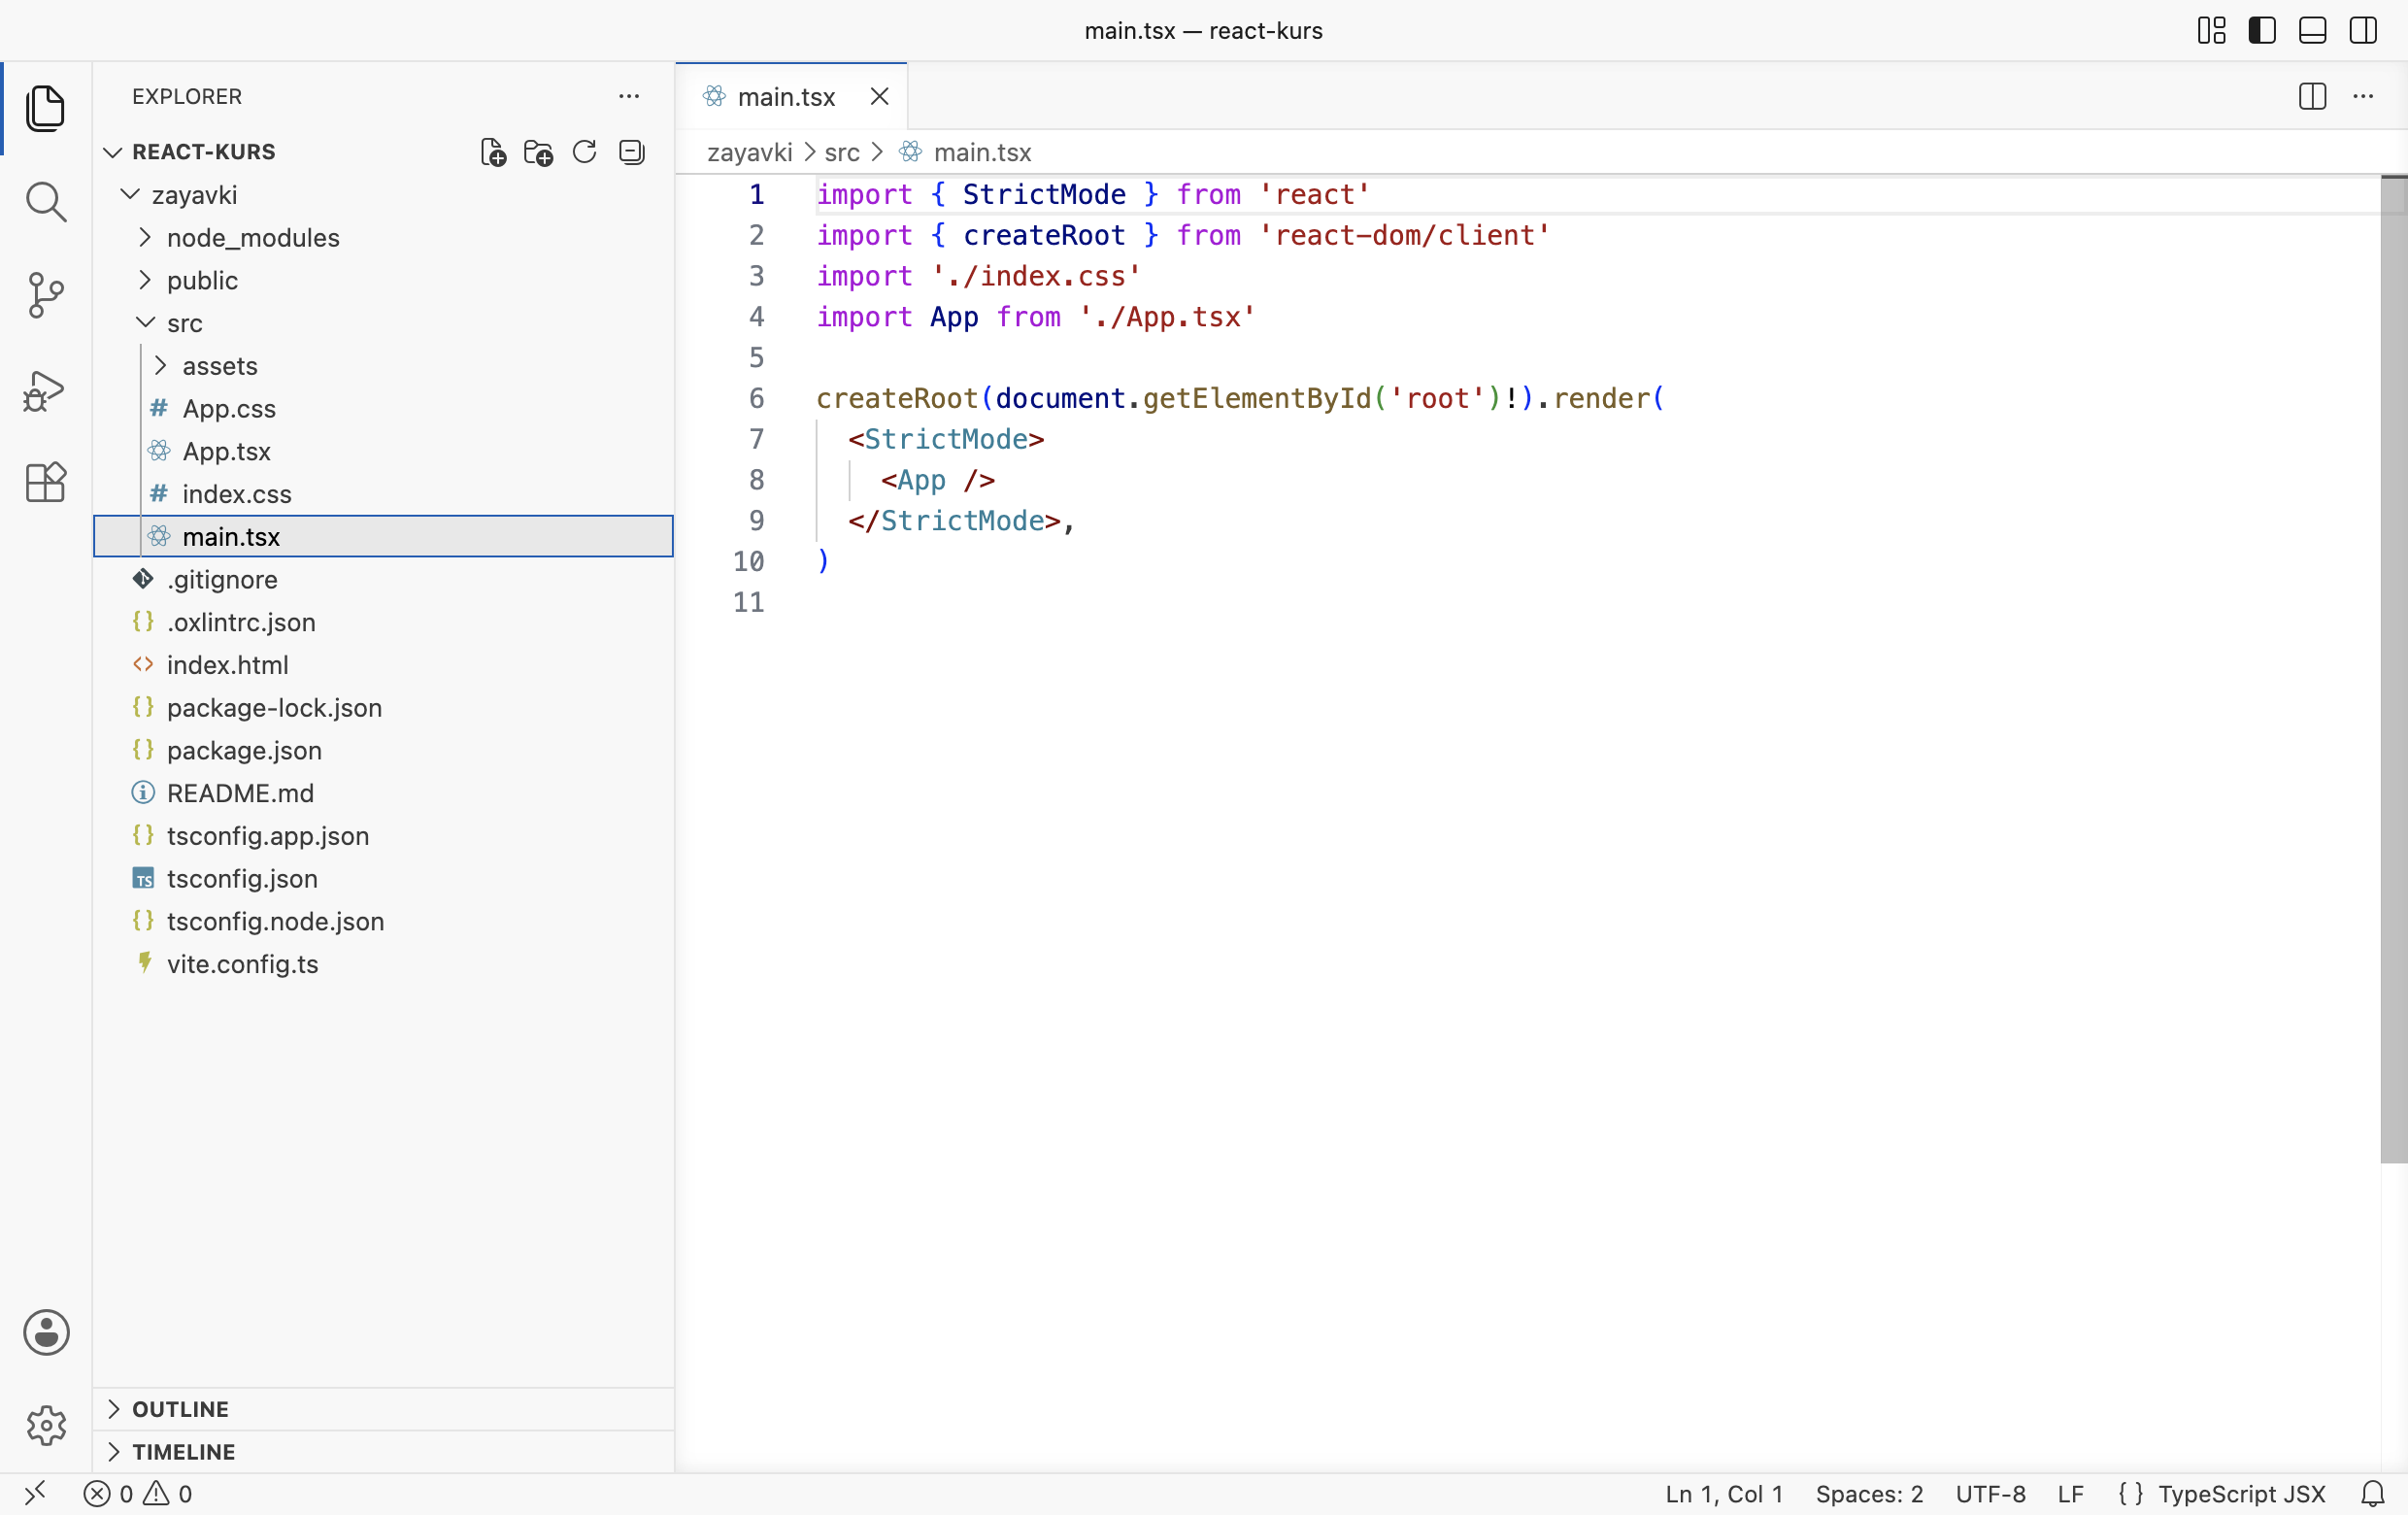Click Ln 1, Col 1 in status bar
2408x1515 pixels.
tap(1724, 1494)
